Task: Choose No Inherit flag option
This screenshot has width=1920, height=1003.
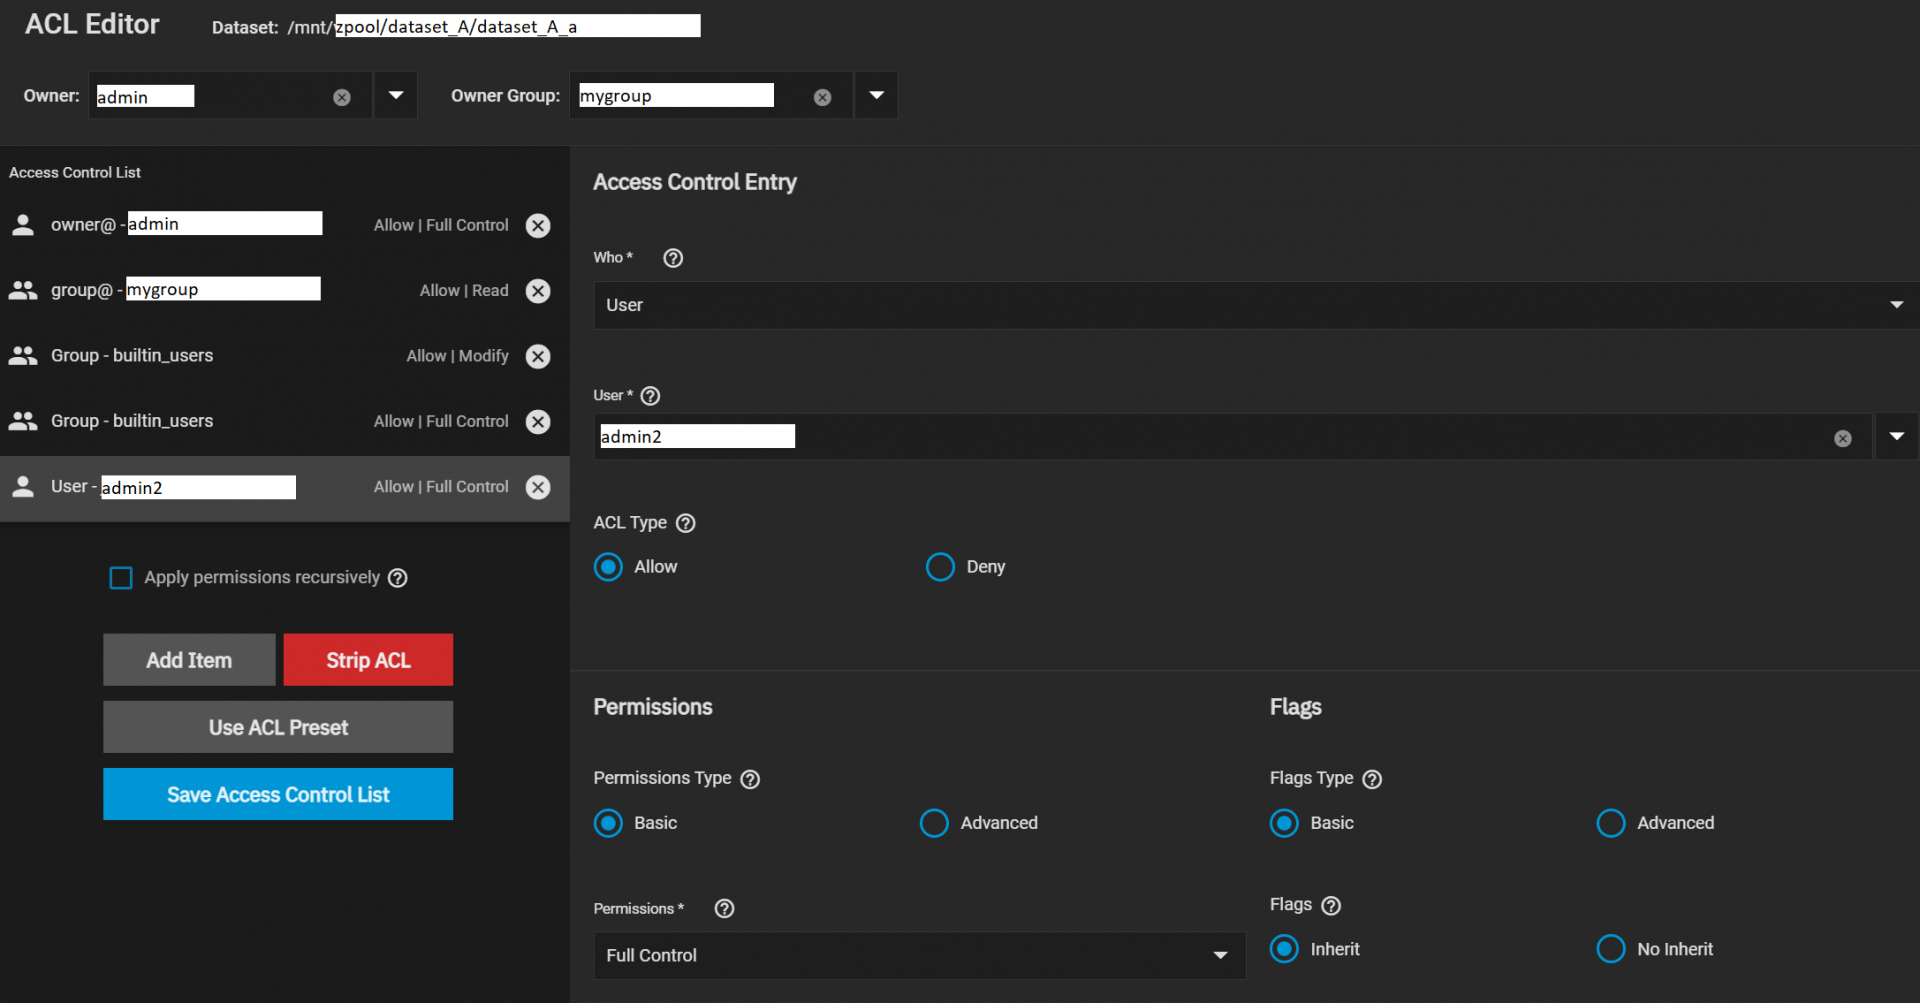Action: tap(1610, 949)
